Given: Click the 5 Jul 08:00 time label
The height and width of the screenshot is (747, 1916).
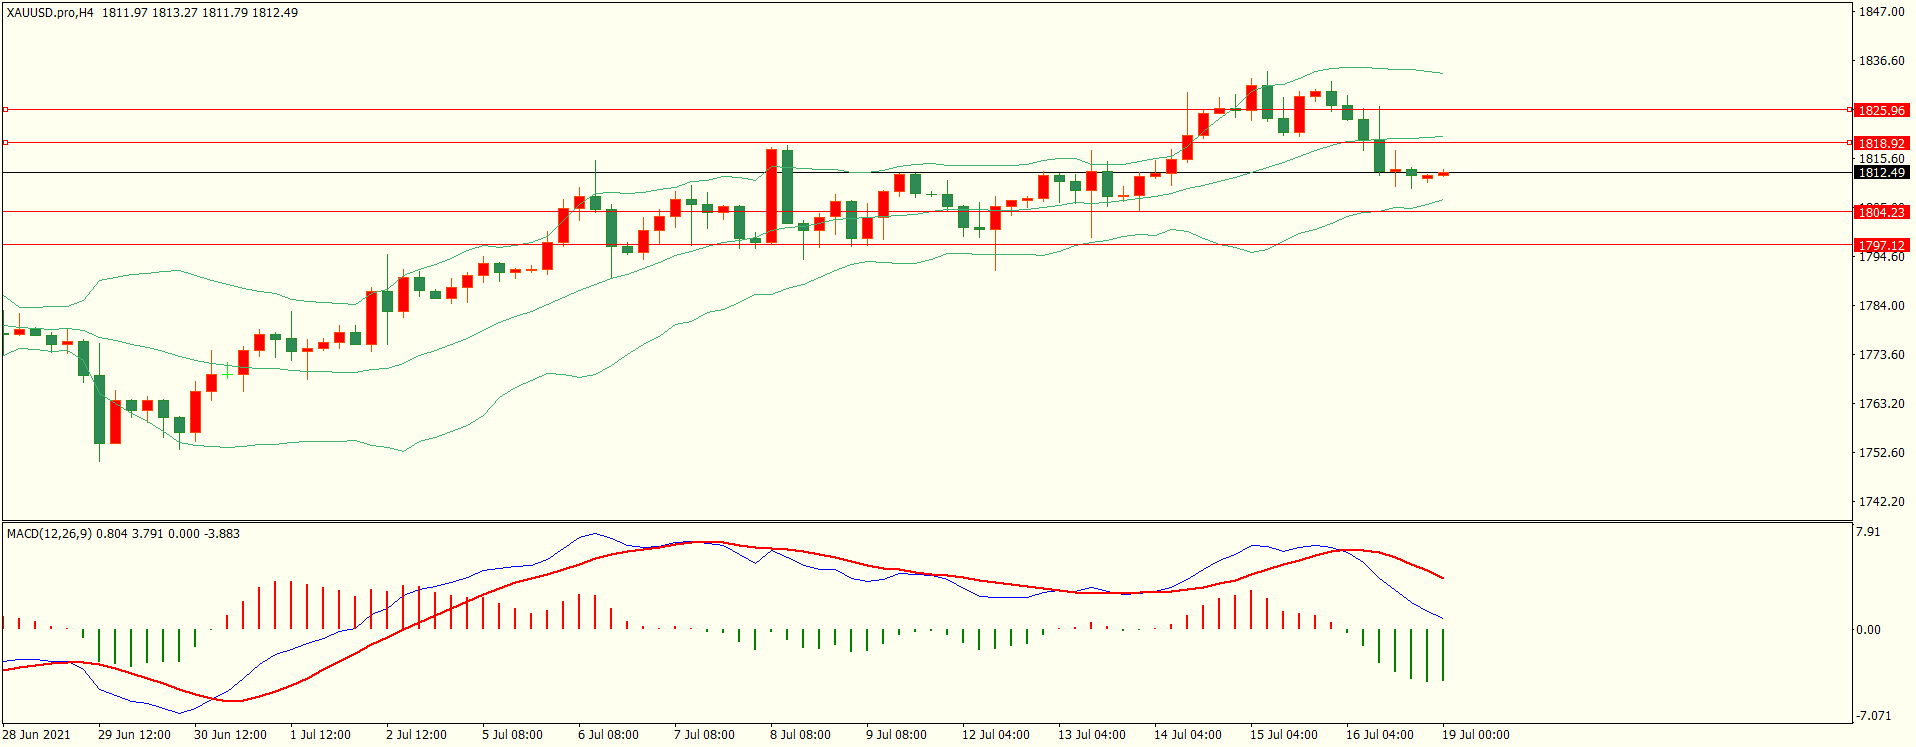Looking at the screenshot, I should pos(512,735).
